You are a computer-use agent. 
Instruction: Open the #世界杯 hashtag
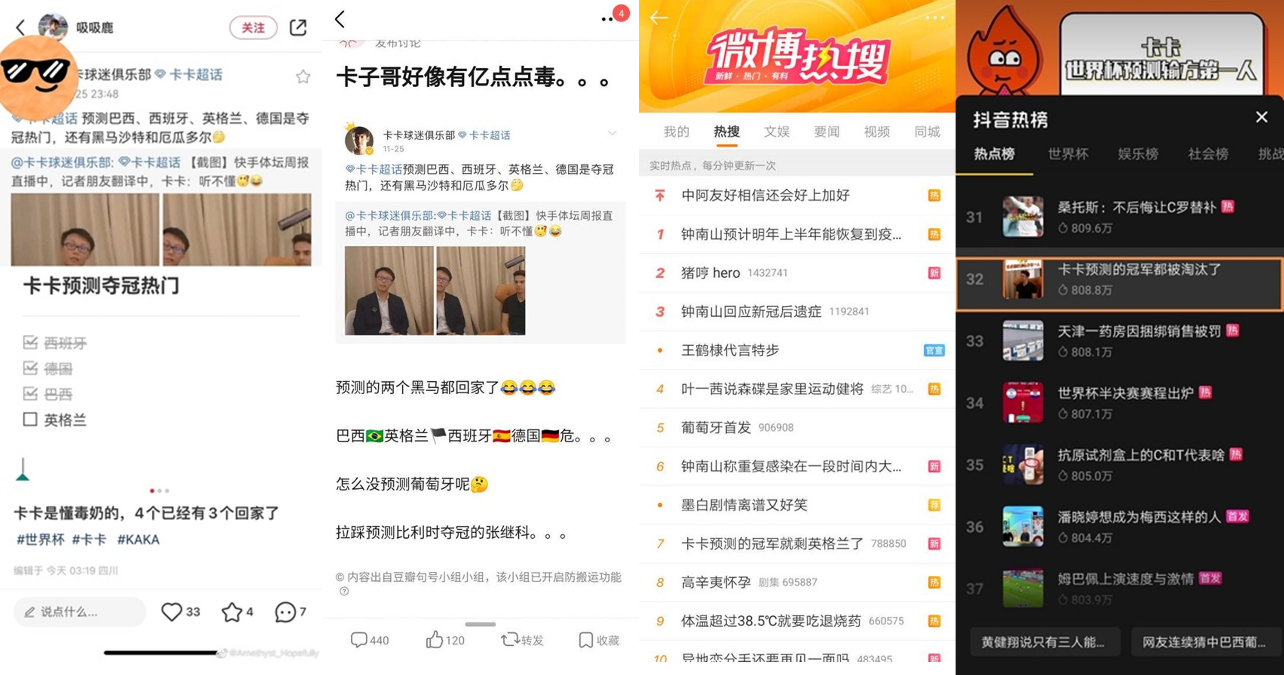[x=40, y=539]
